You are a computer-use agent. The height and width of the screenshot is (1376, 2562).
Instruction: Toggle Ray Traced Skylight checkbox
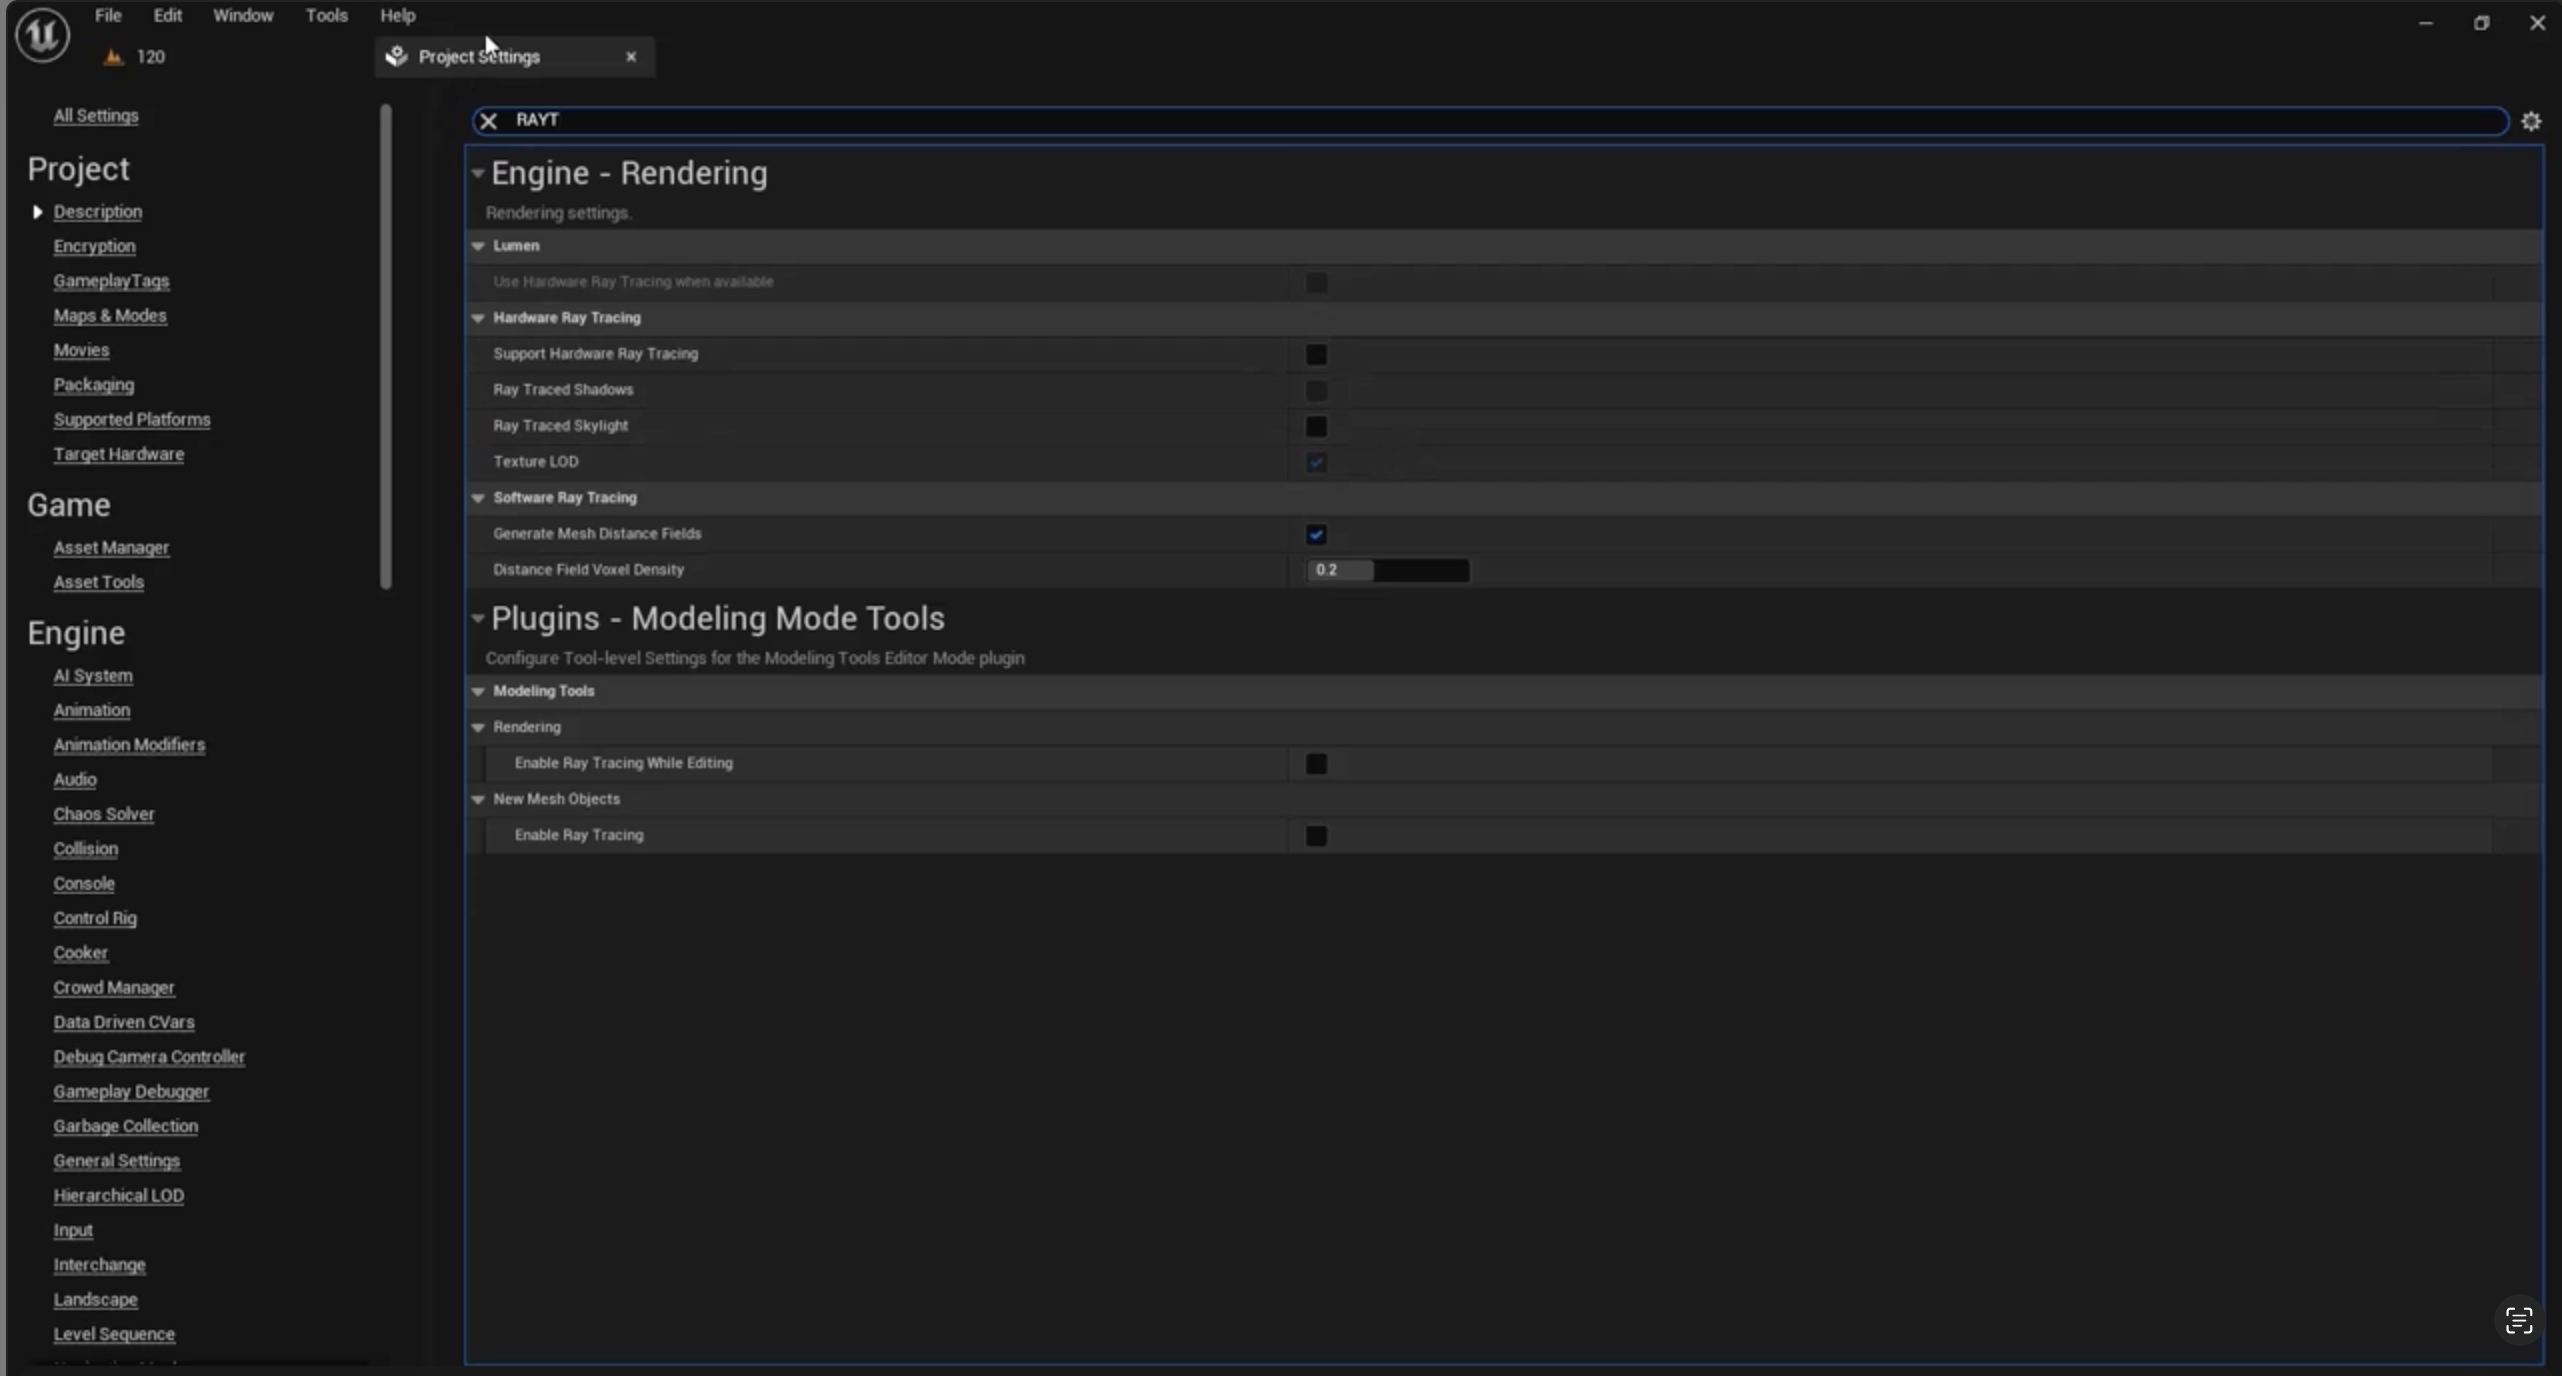click(1316, 427)
